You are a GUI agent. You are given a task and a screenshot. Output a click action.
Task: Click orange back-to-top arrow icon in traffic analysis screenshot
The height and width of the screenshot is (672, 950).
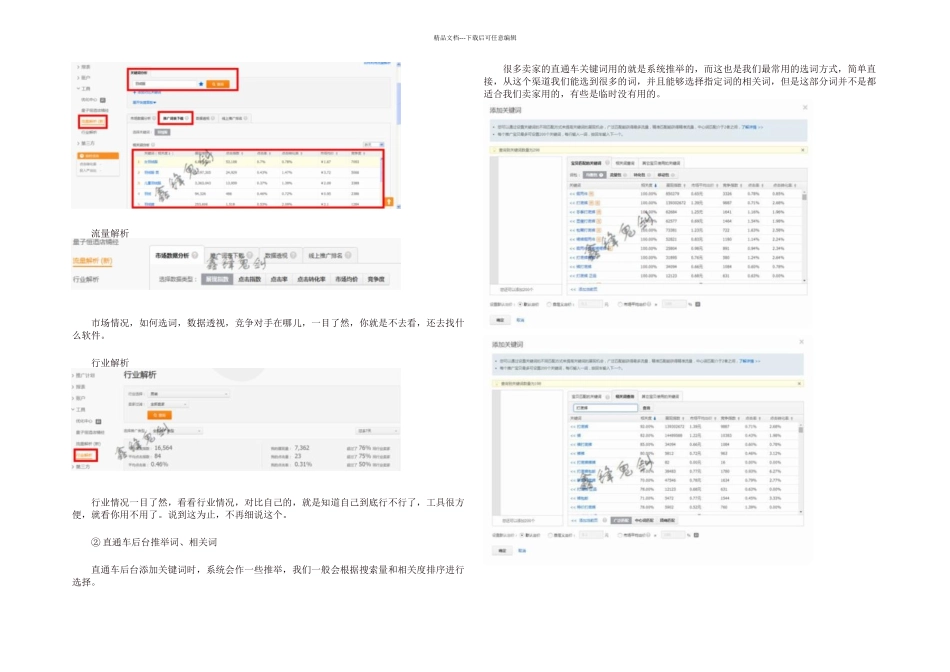[x=389, y=202]
